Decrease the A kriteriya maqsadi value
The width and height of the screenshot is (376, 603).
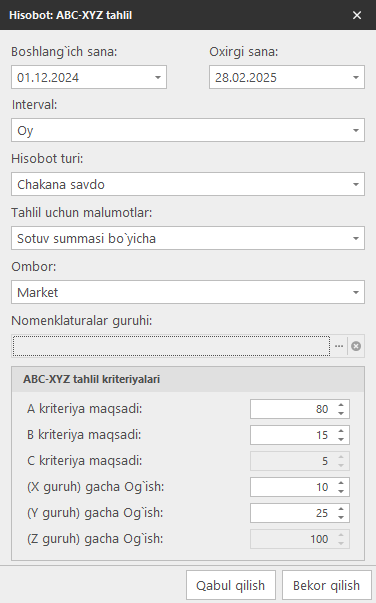click(341, 413)
